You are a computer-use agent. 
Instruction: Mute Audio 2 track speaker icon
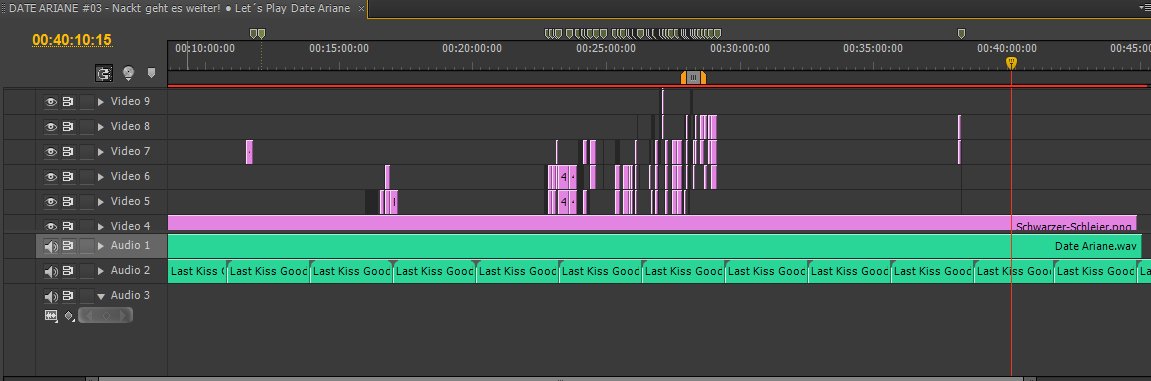pyautogui.click(x=51, y=272)
